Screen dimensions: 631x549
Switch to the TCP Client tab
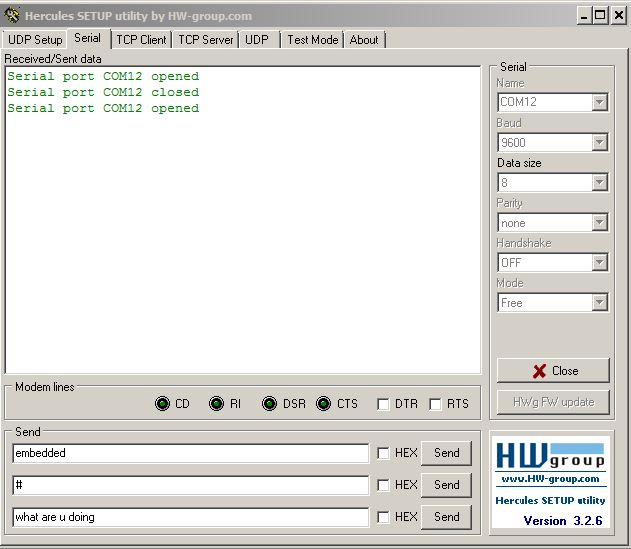click(141, 40)
